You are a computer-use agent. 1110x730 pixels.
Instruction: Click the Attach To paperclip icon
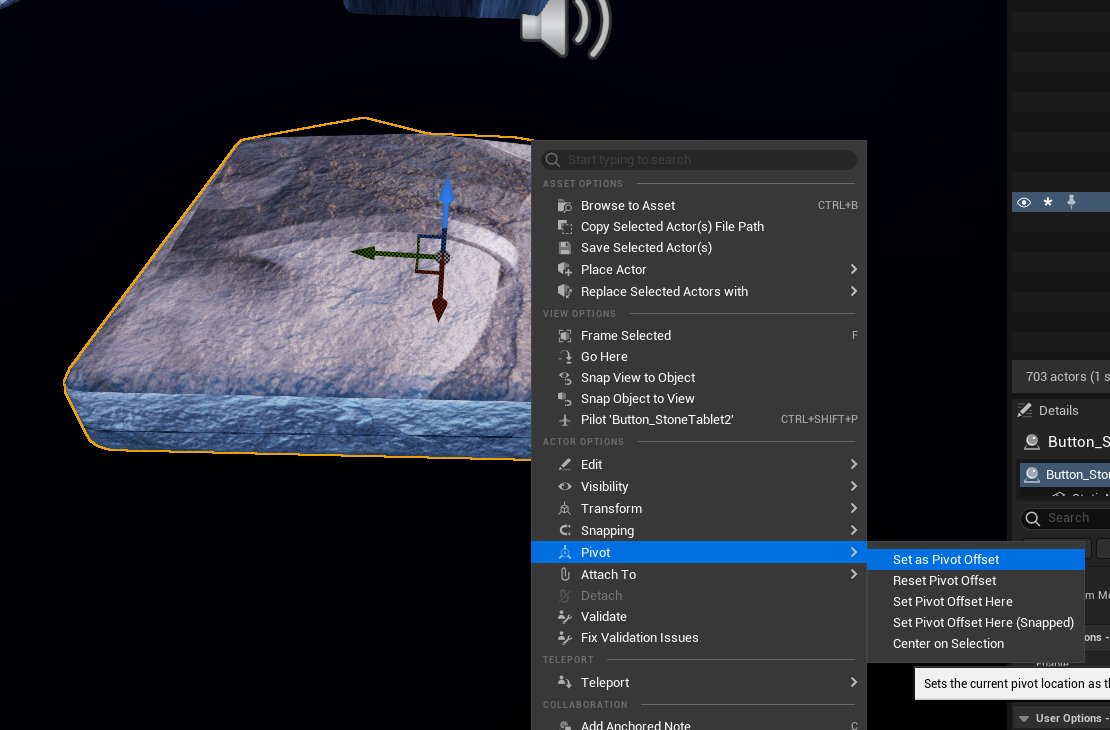tap(564, 574)
